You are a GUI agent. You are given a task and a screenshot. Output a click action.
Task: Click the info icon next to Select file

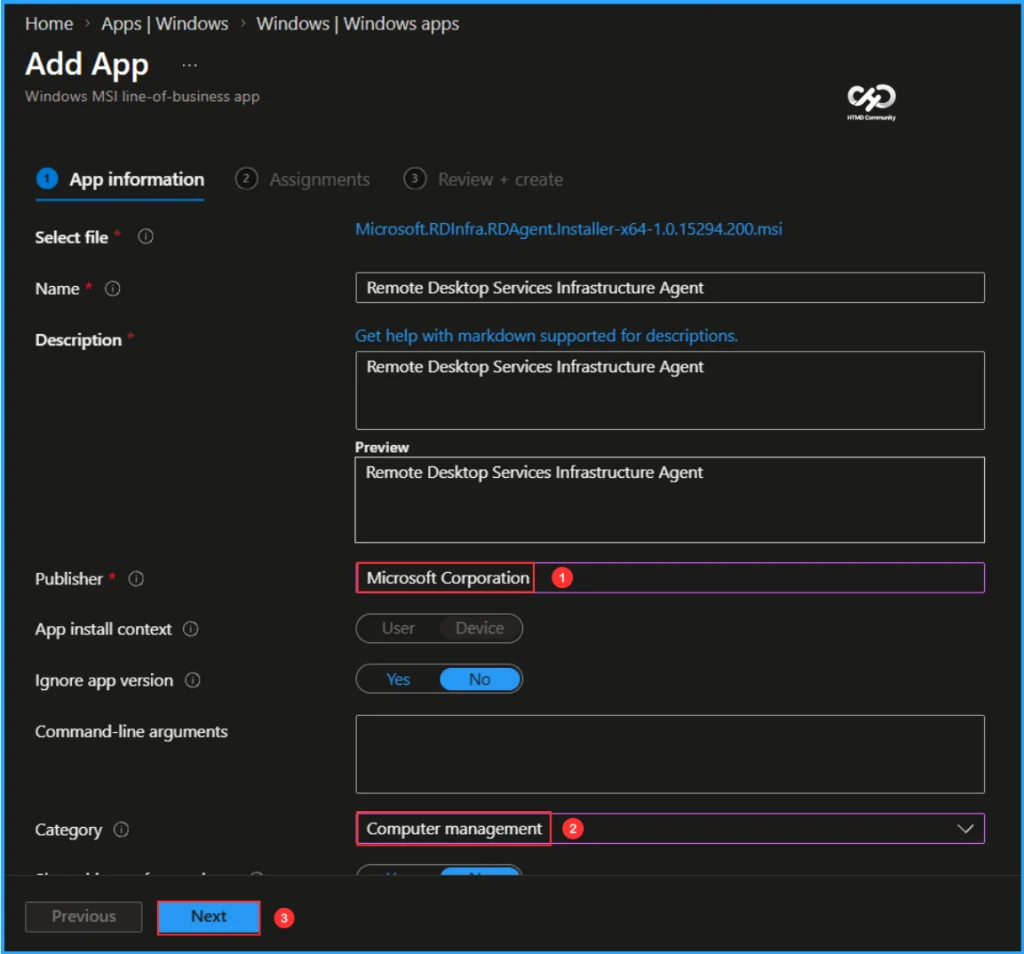146,236
